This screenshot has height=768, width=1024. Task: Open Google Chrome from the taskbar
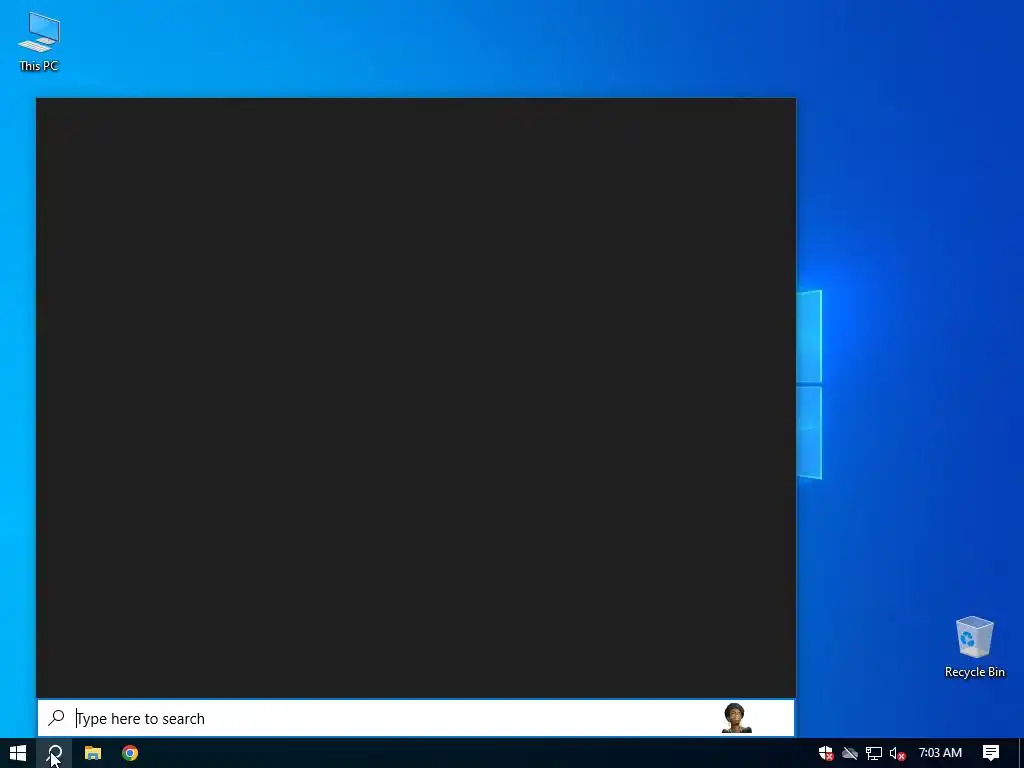[130, 753]
